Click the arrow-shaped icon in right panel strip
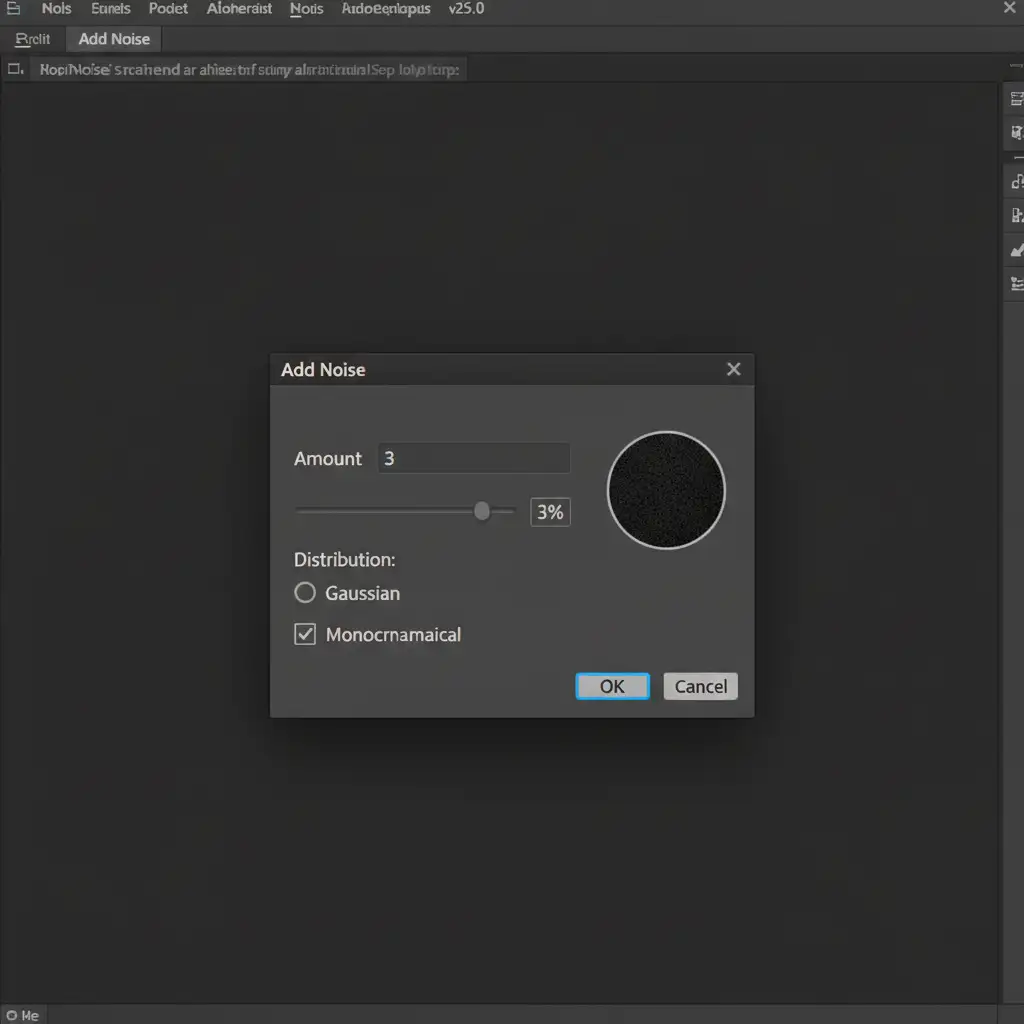 [1016, 250]
